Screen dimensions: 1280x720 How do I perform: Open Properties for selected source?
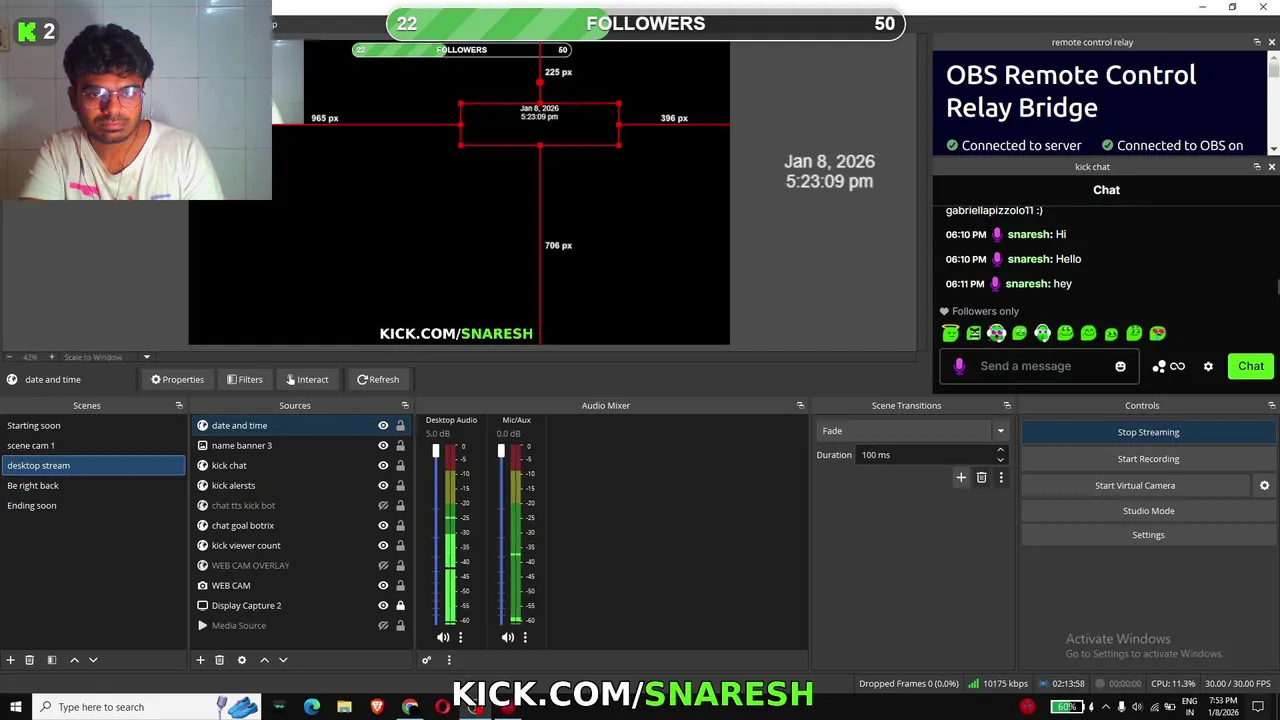pyautogui.click(x=177, y=379)
